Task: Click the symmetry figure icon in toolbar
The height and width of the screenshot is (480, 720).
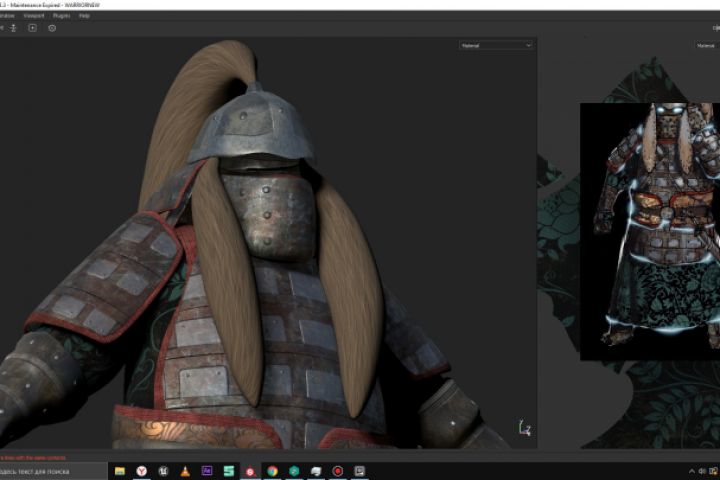Action: tap(13, 28)
